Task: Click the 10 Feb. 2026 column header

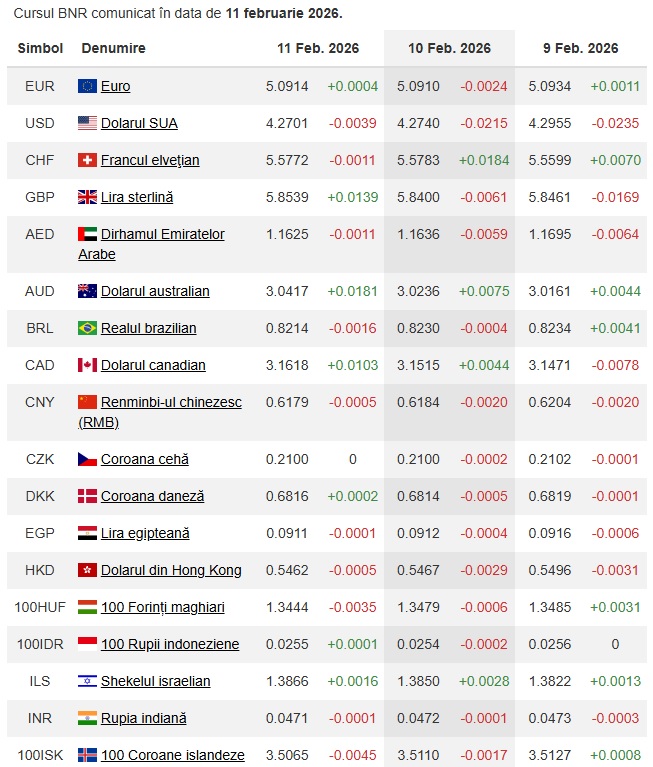Action: [x=449, y=48]
